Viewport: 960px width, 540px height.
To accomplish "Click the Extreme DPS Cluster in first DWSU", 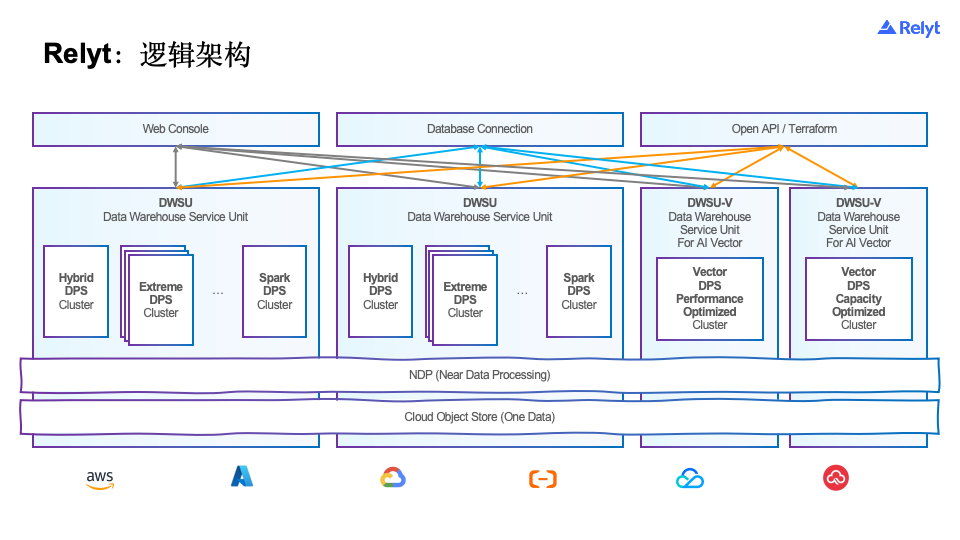I will coord(160,299).
